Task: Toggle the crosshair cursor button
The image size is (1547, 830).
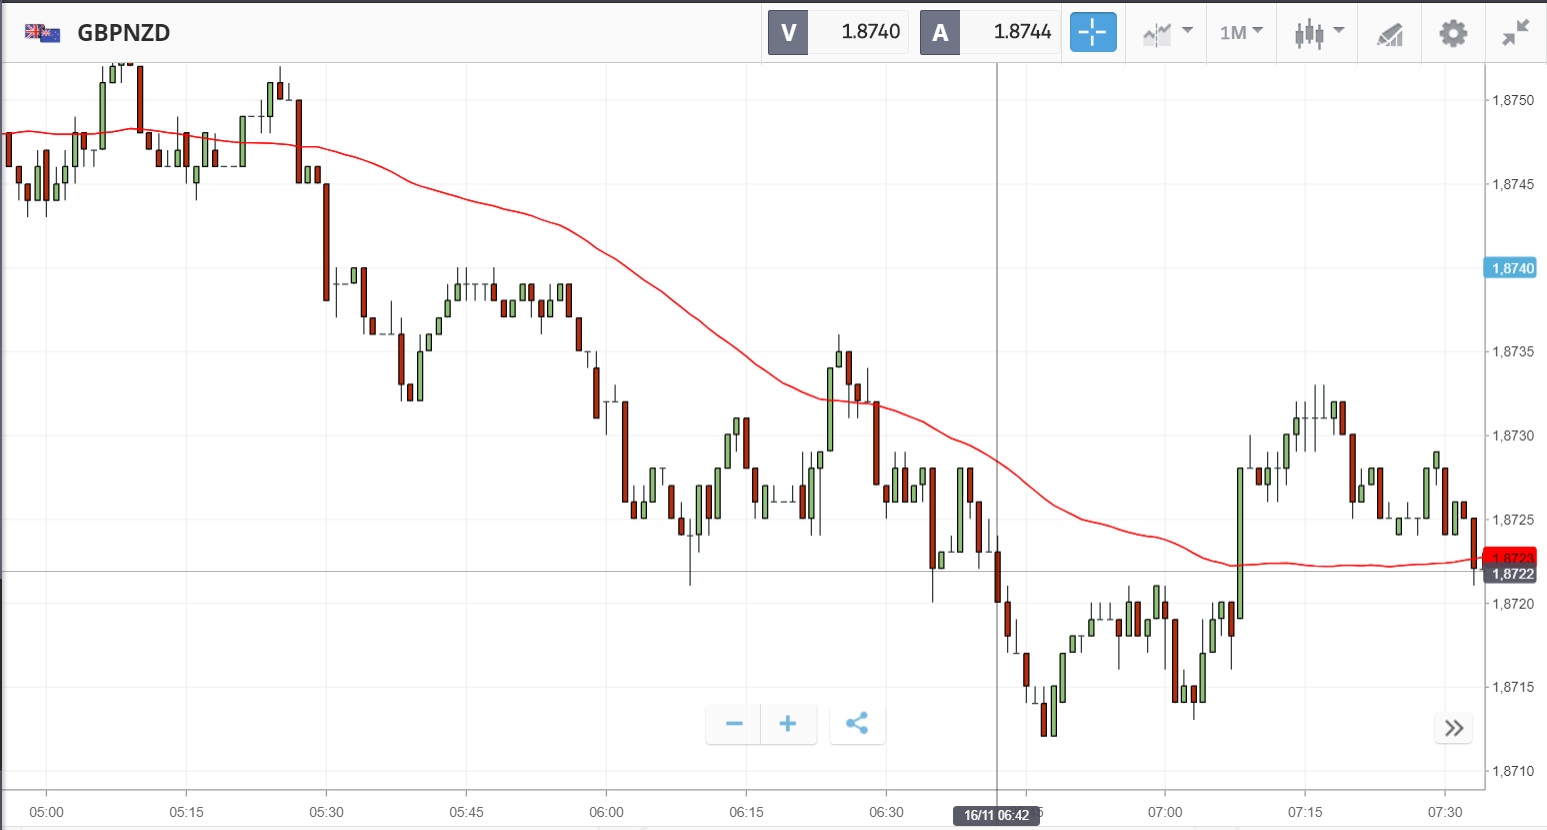Action: [x=1093, y=32]
